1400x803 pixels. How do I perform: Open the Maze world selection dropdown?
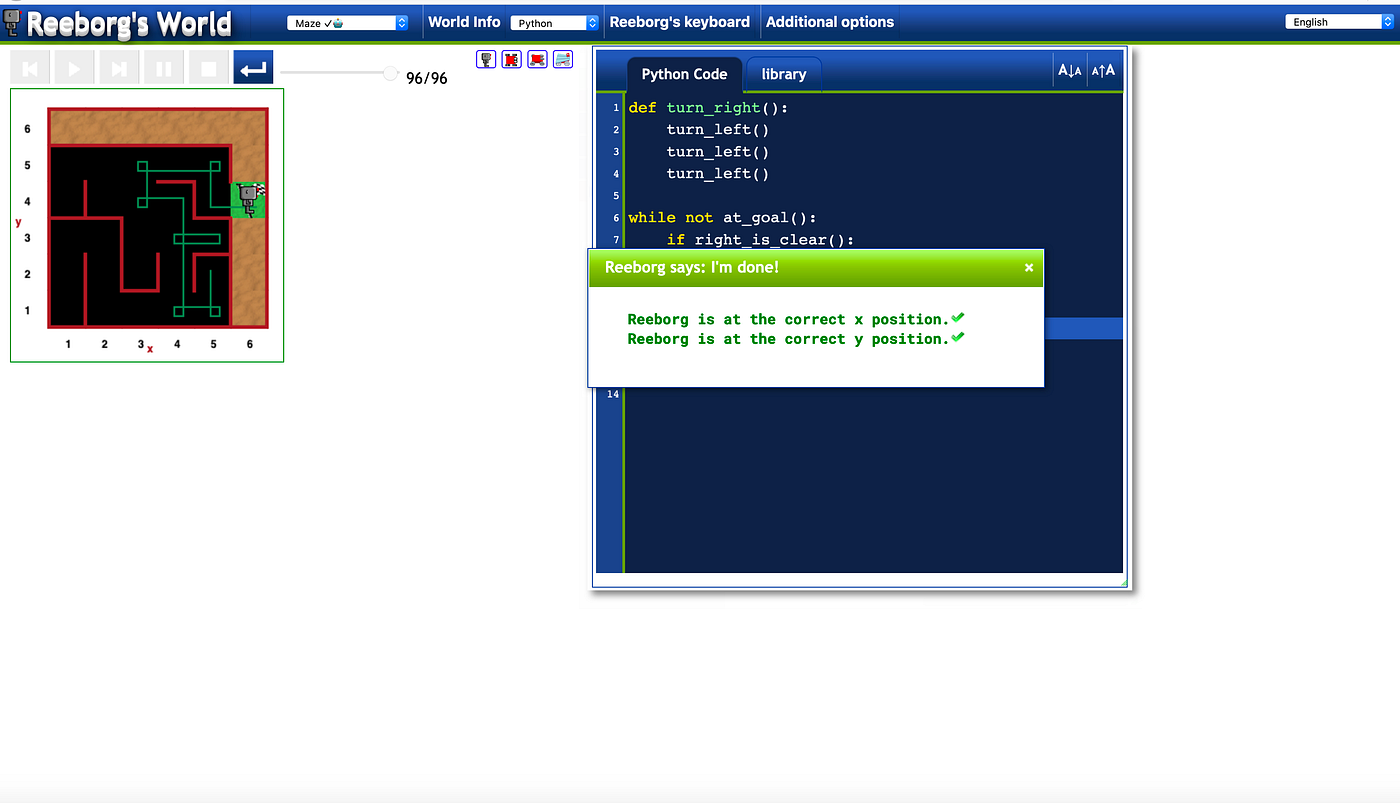(x=347, y=21)
